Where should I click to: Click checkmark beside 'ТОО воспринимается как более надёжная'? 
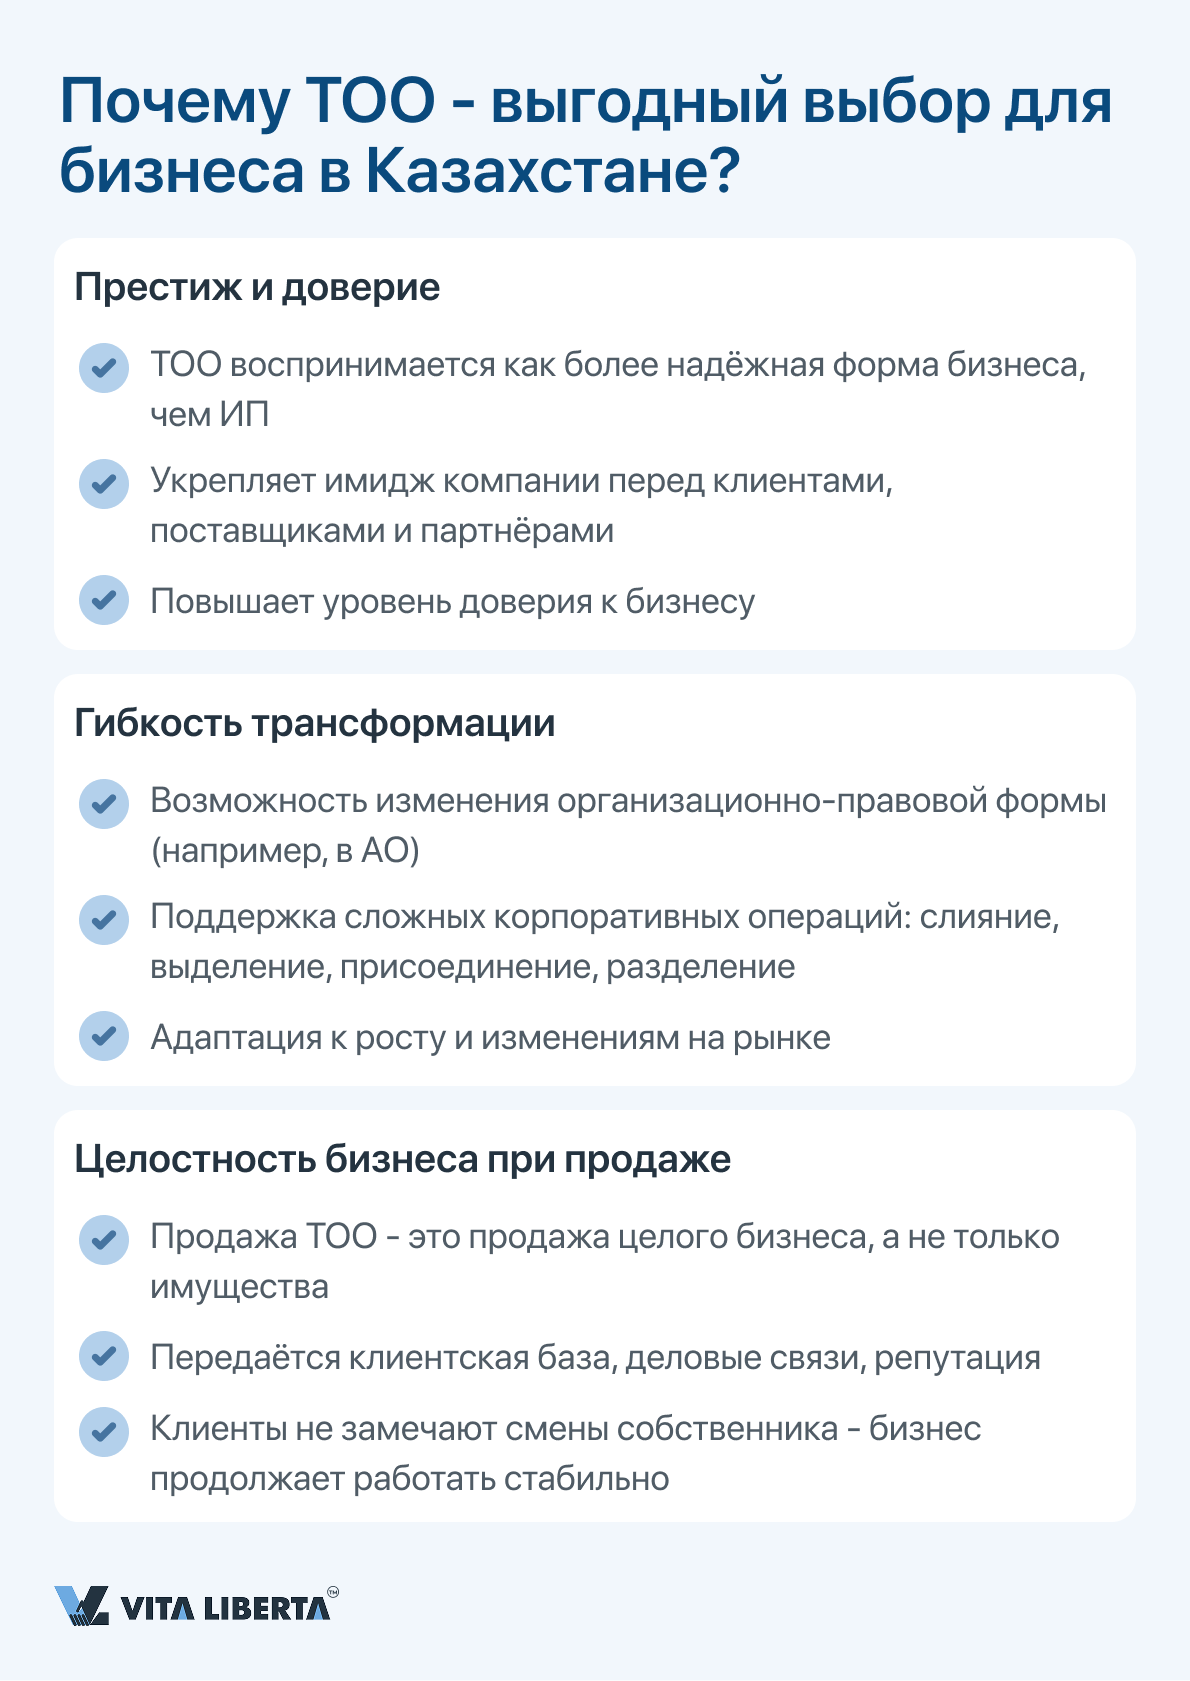point(104,368)
